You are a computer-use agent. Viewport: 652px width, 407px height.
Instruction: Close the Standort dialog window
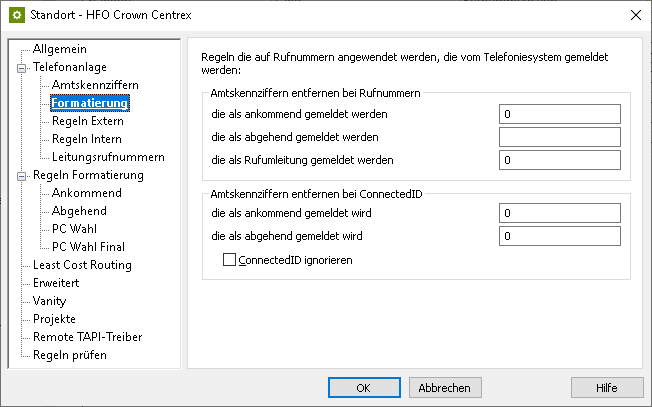tap(632, 16)
